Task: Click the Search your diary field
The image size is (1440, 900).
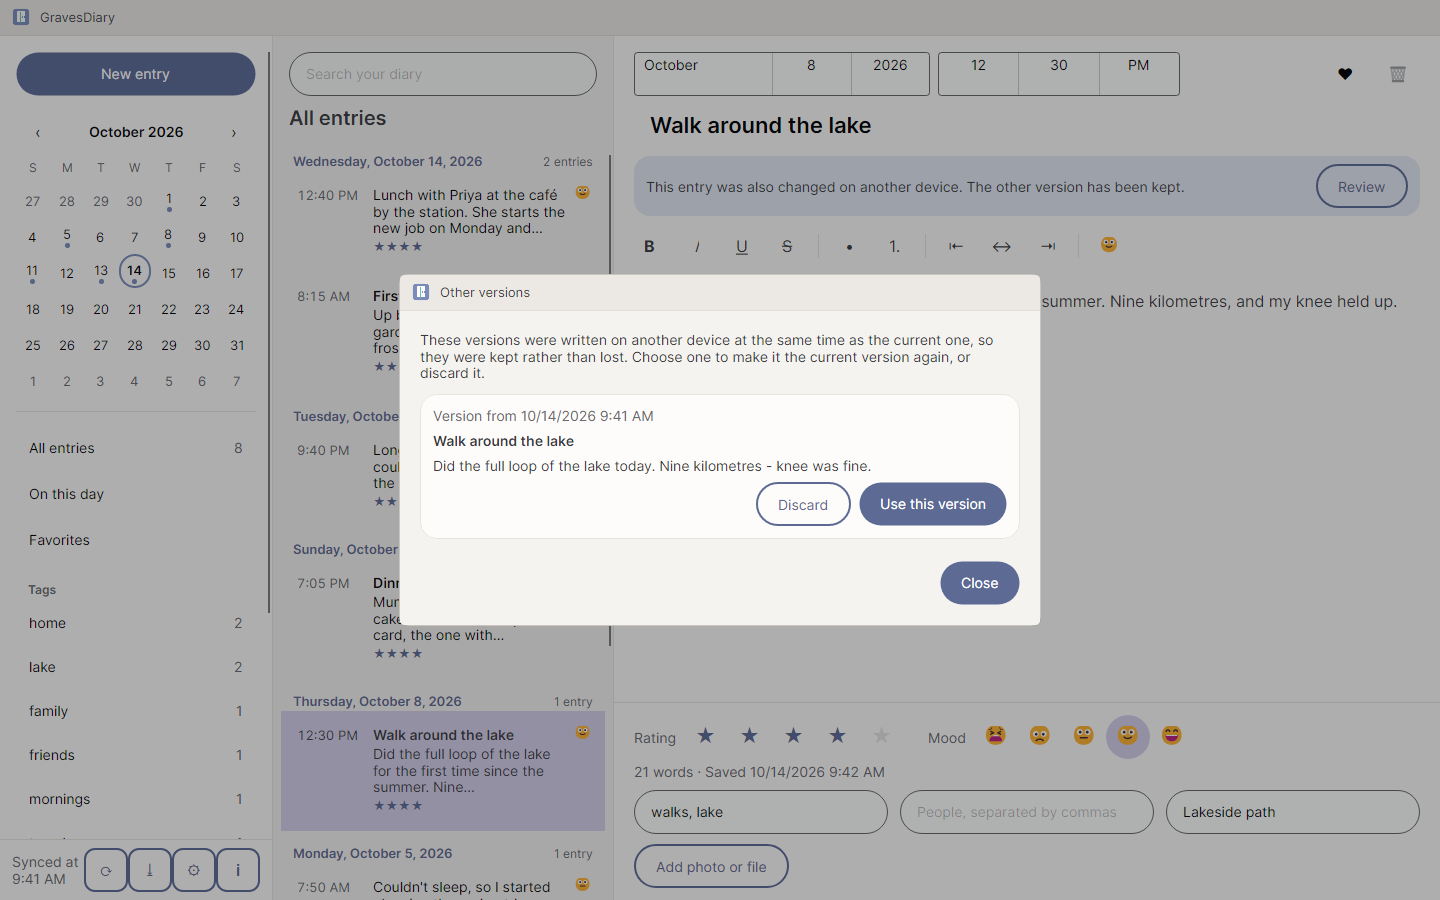Action: pos(443,74)
